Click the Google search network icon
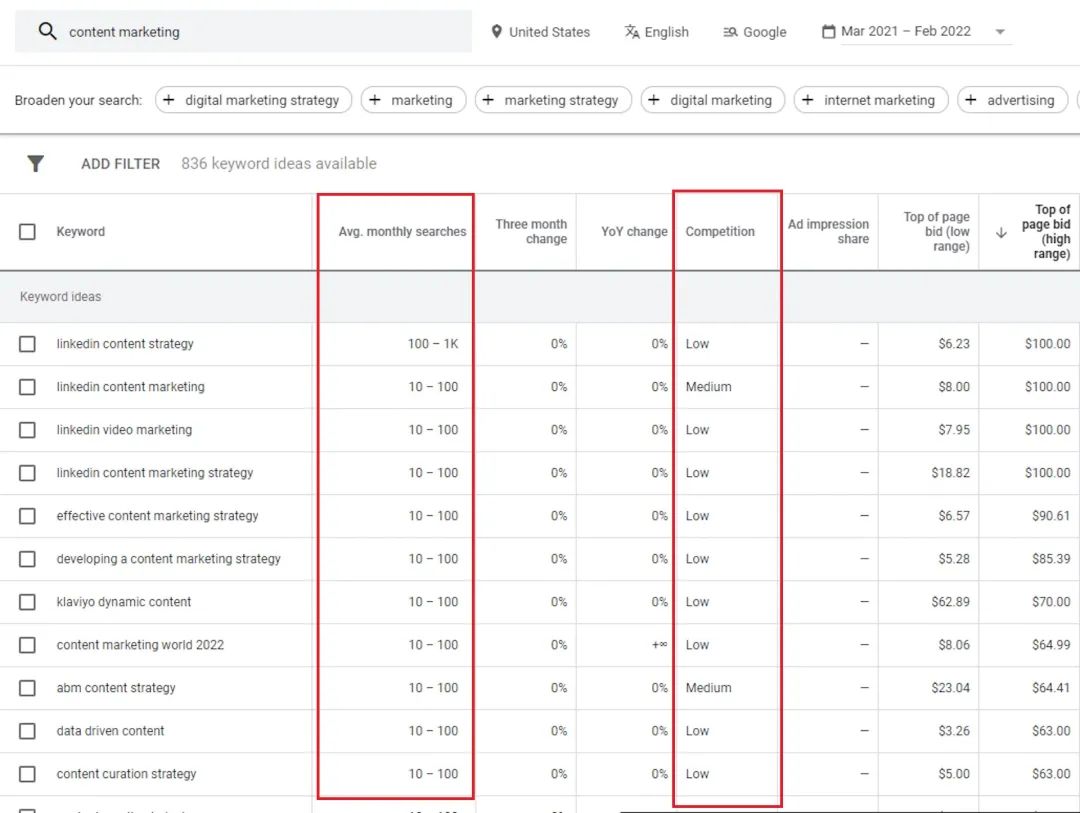 pyautogui.click(x=730, y=32)
